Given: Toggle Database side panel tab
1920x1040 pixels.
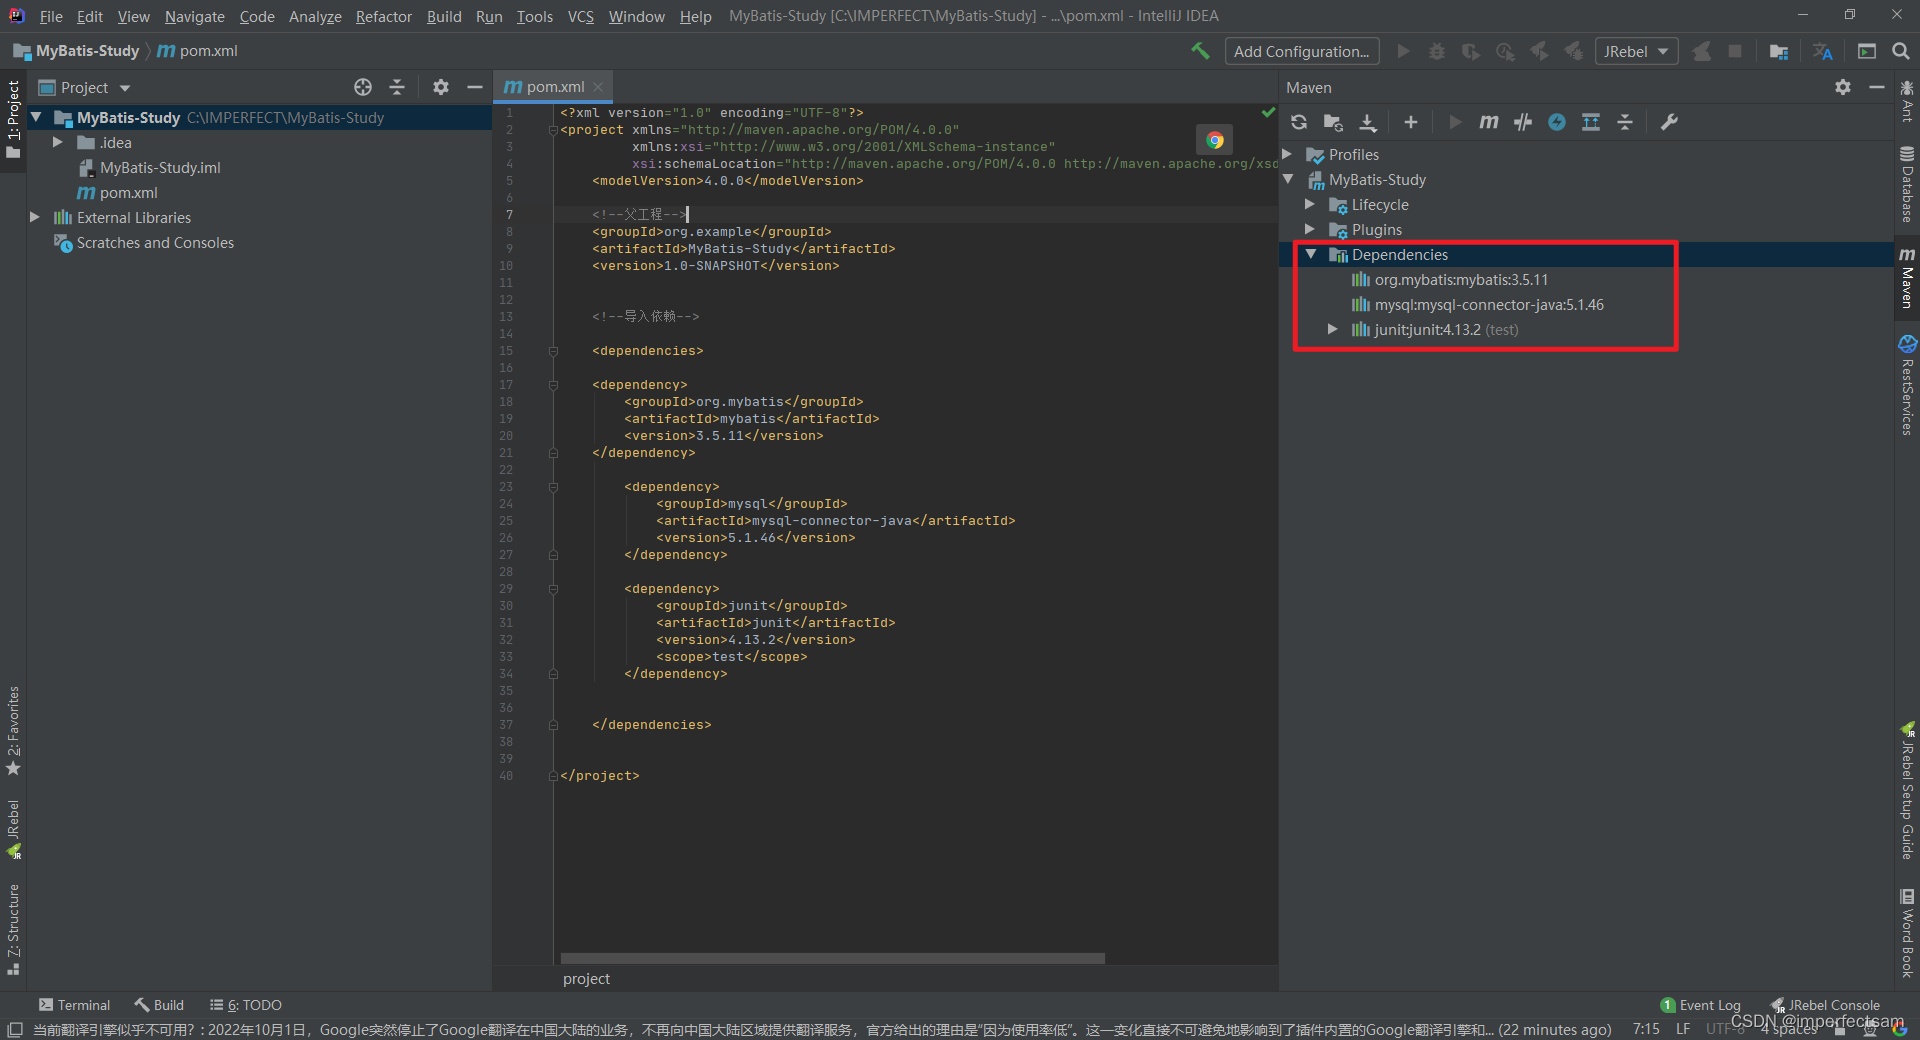Looking at the screenshot, I should coord(1907,185).
